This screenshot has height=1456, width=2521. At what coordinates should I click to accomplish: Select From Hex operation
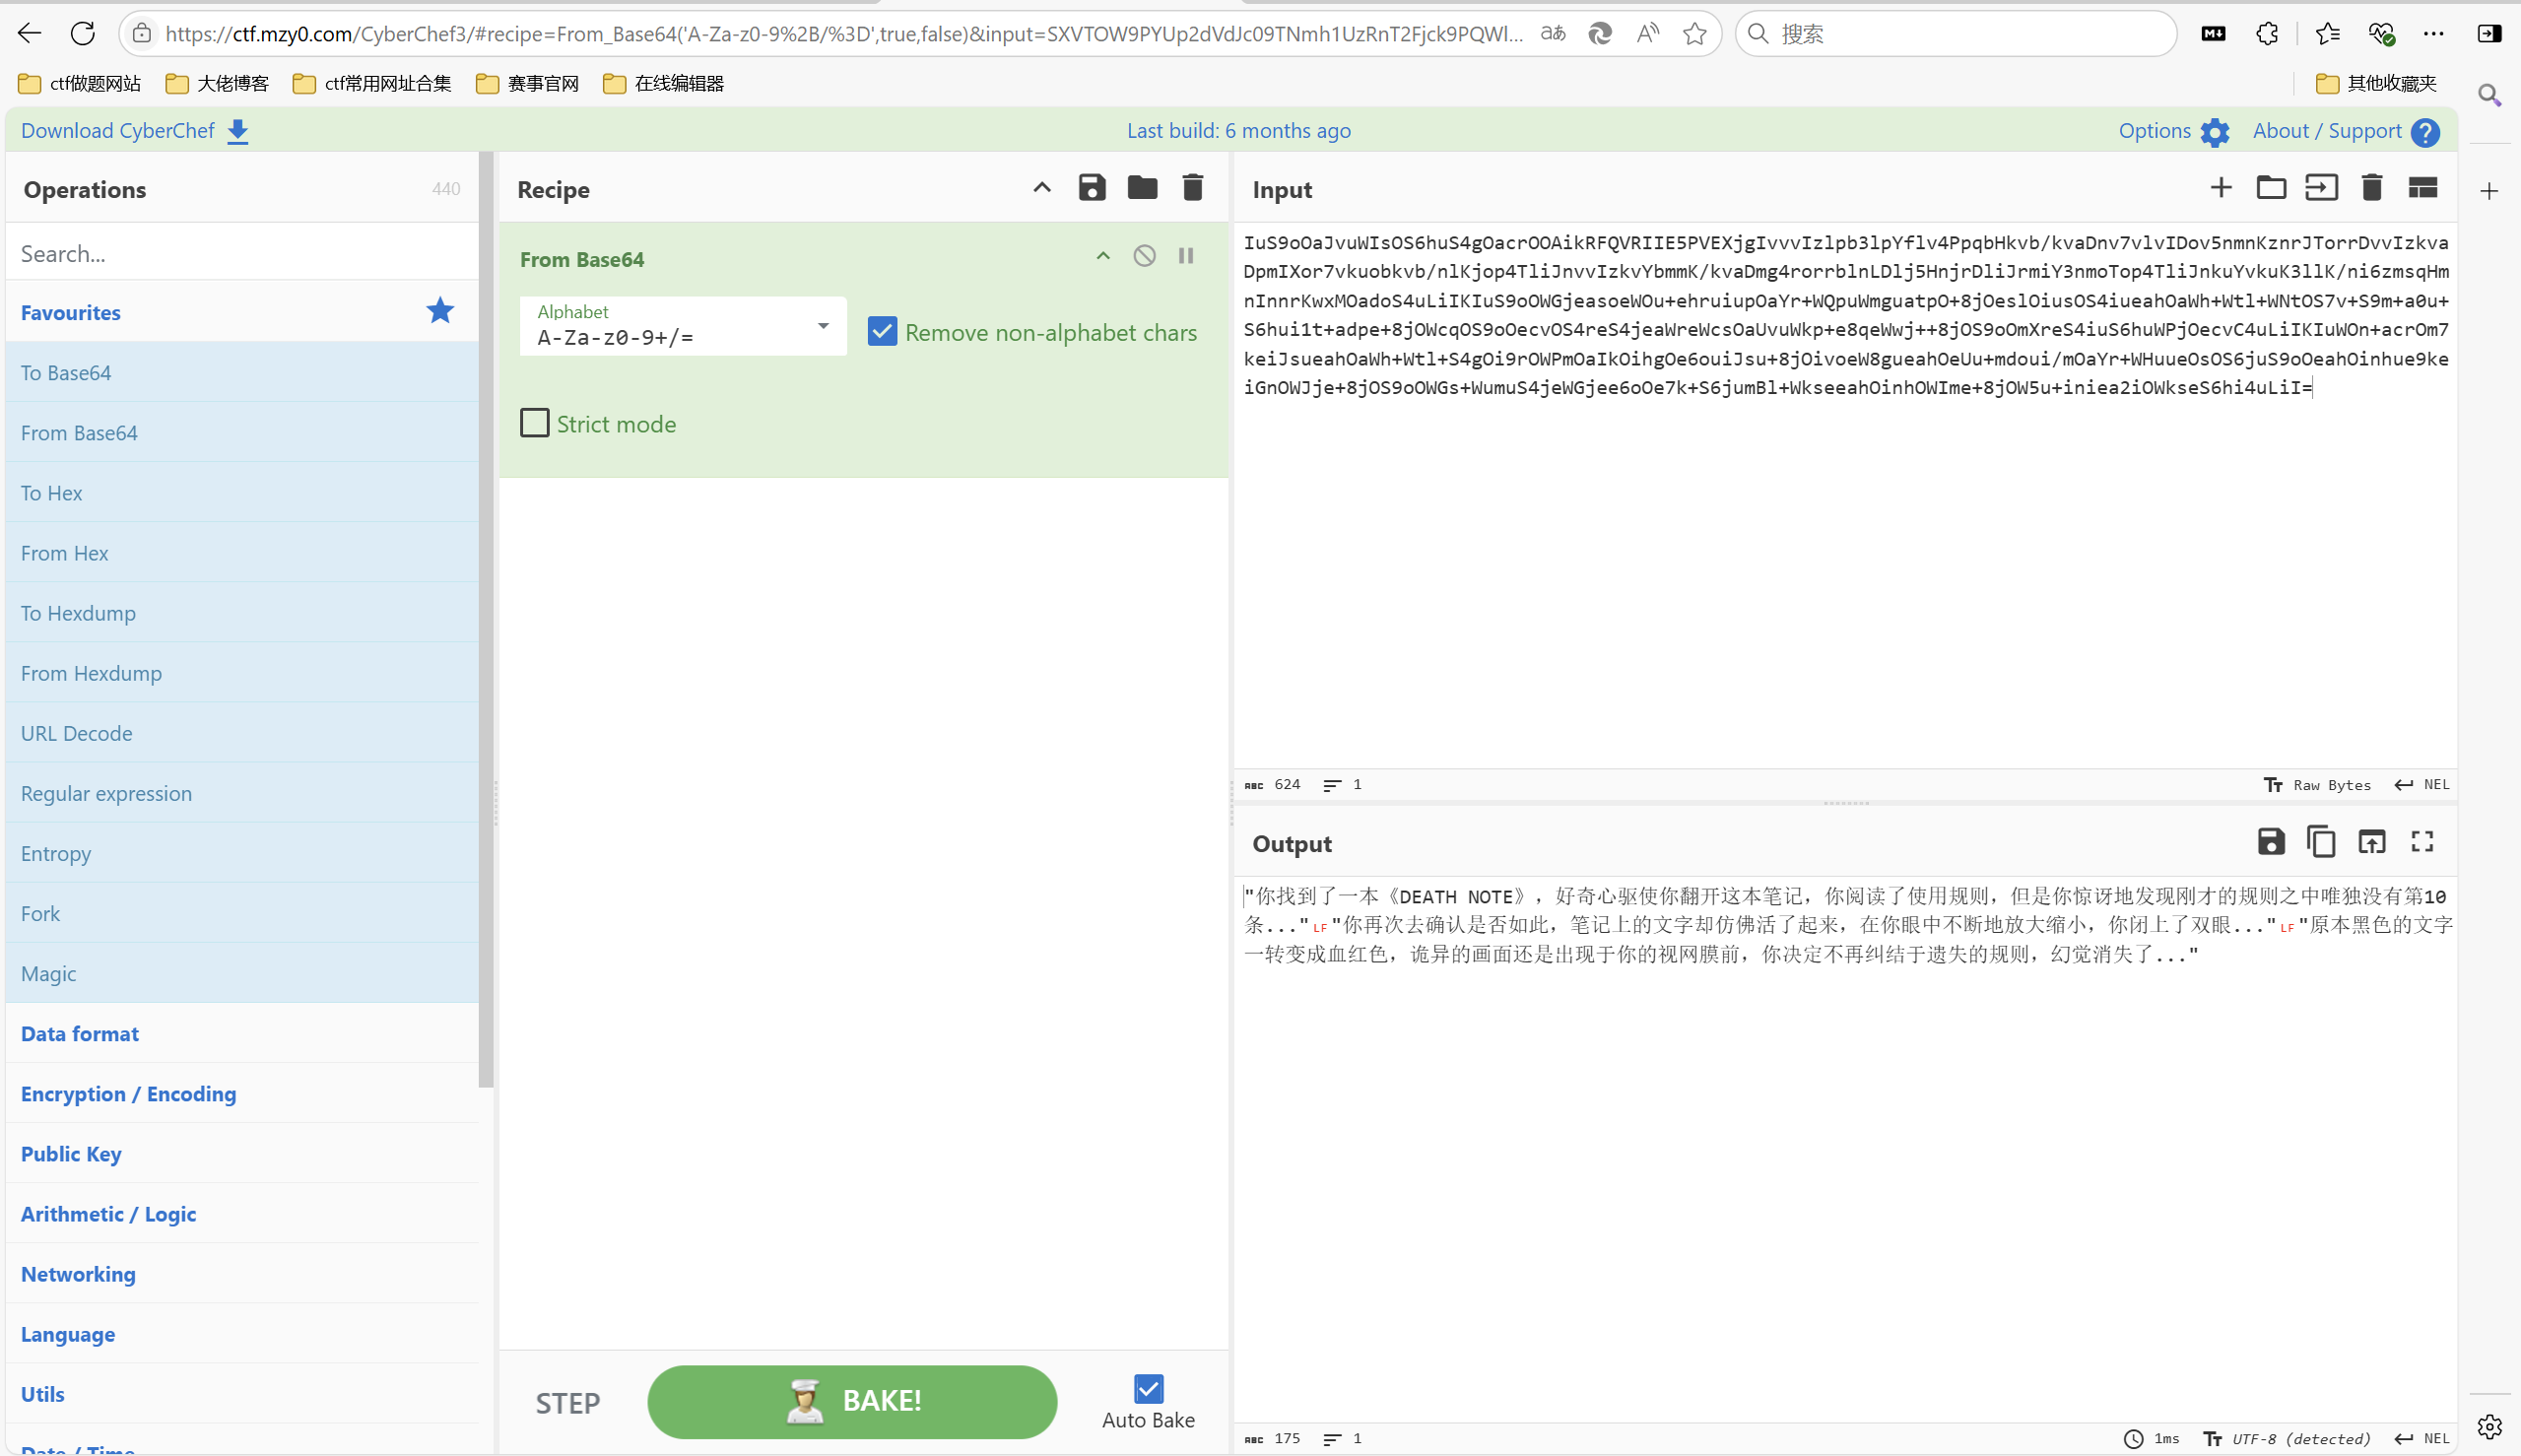[x=242, y=552]
